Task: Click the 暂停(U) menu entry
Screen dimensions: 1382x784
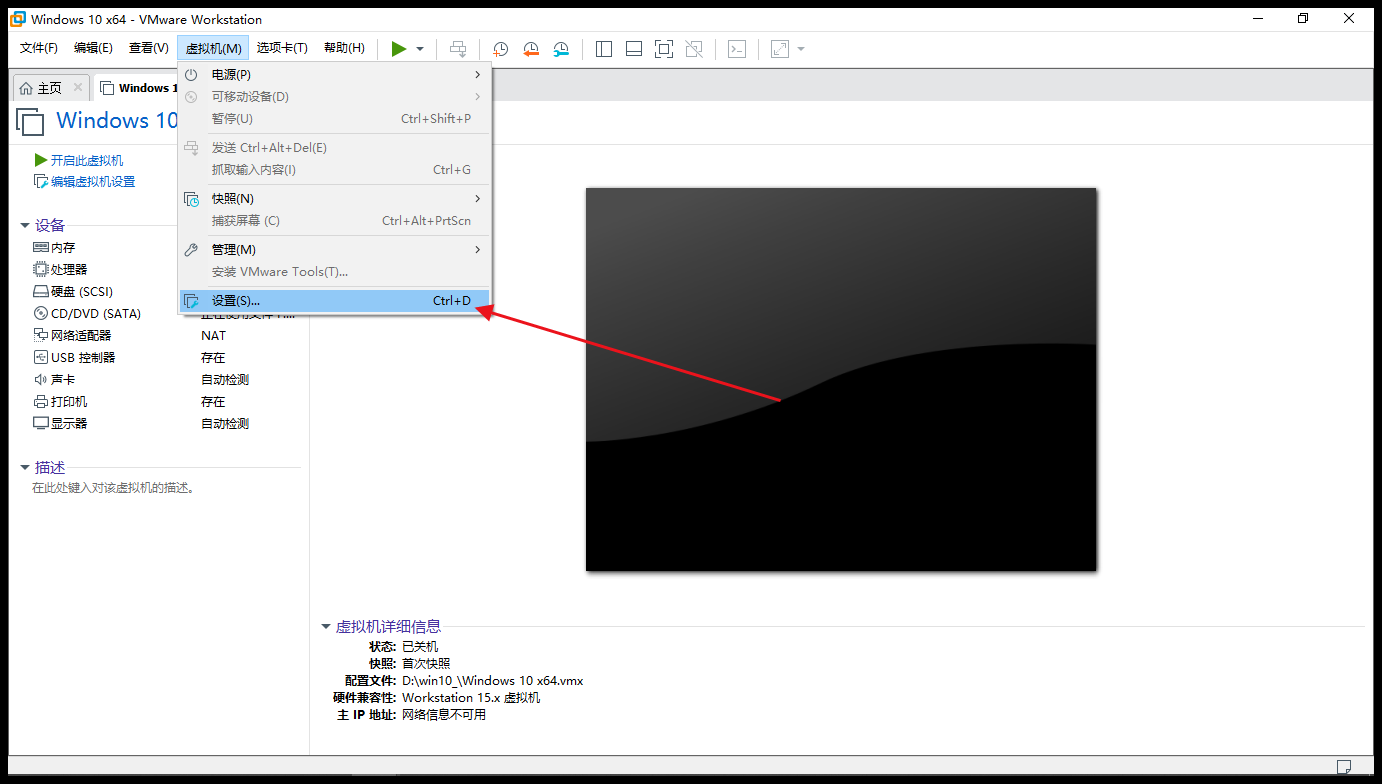Action: 335,119
